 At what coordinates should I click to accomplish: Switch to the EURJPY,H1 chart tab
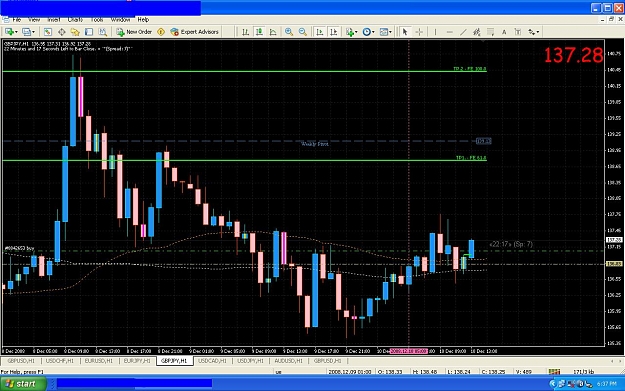coord(137,361)
